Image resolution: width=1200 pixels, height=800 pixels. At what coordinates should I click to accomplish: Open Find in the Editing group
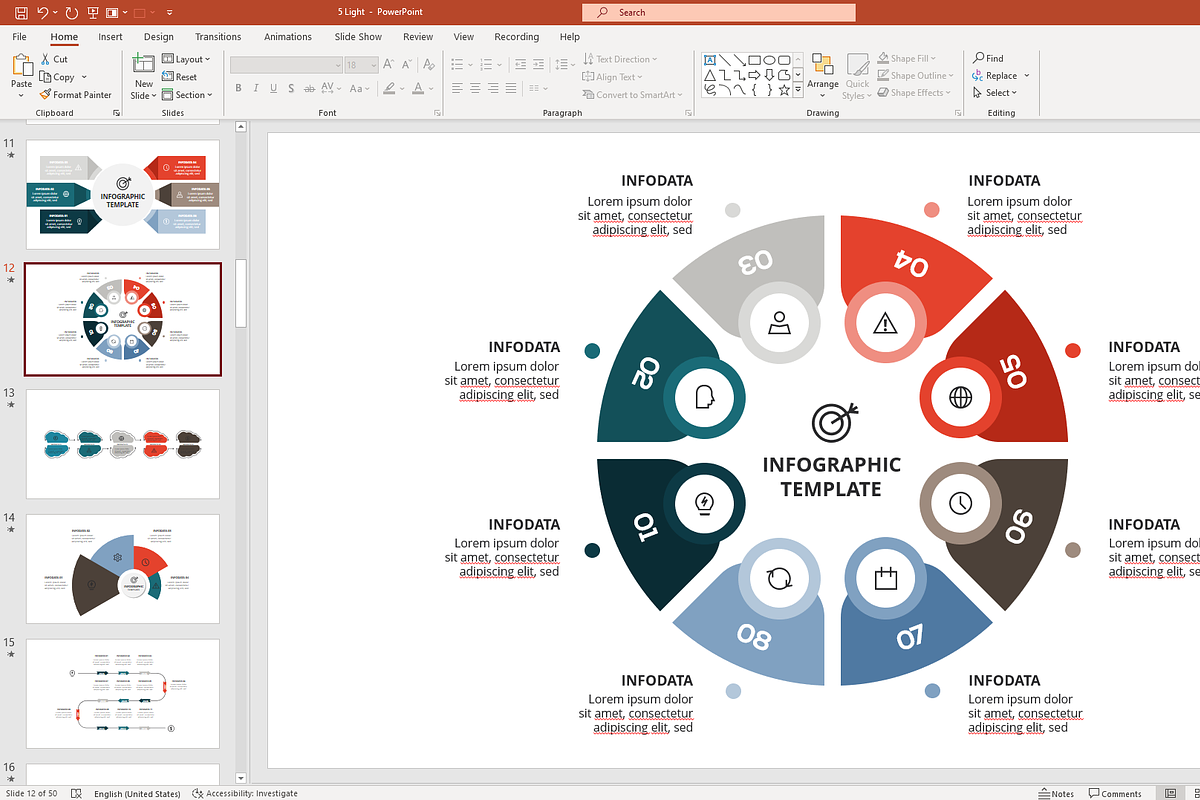(988, 58)
